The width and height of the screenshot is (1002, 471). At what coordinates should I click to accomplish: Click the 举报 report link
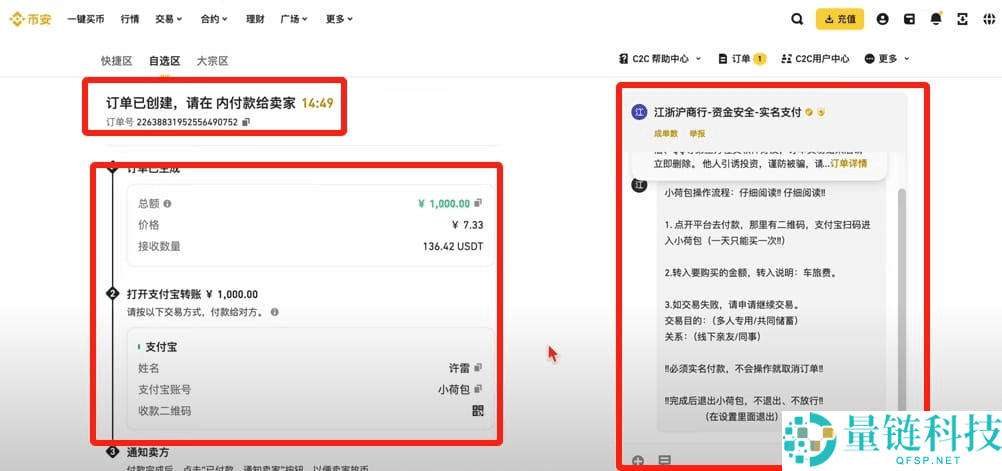[x=697, y=134]
